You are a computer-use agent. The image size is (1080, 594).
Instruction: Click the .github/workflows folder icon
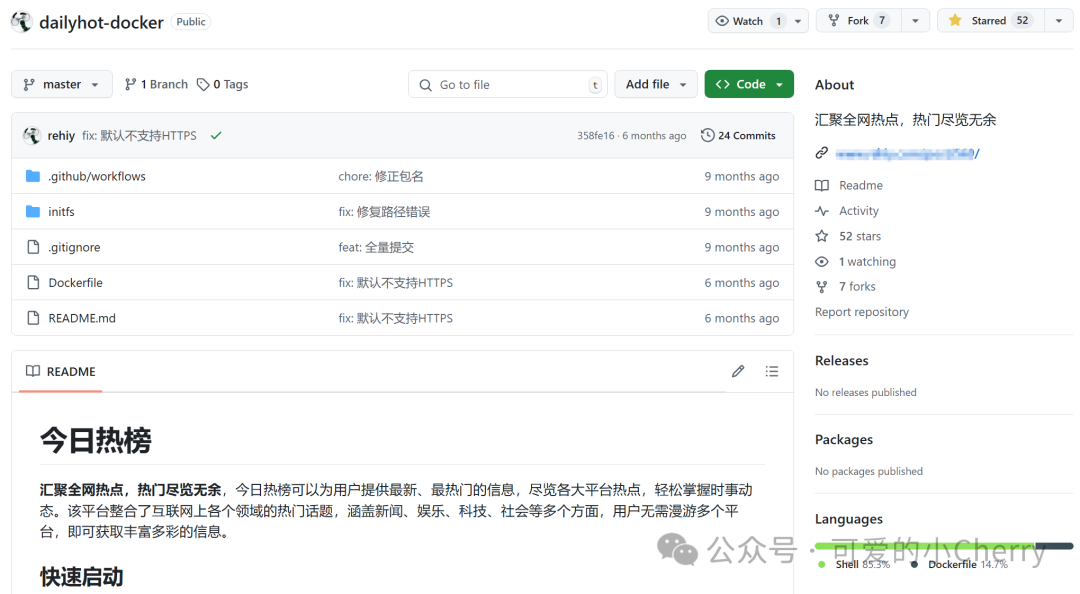32,176
